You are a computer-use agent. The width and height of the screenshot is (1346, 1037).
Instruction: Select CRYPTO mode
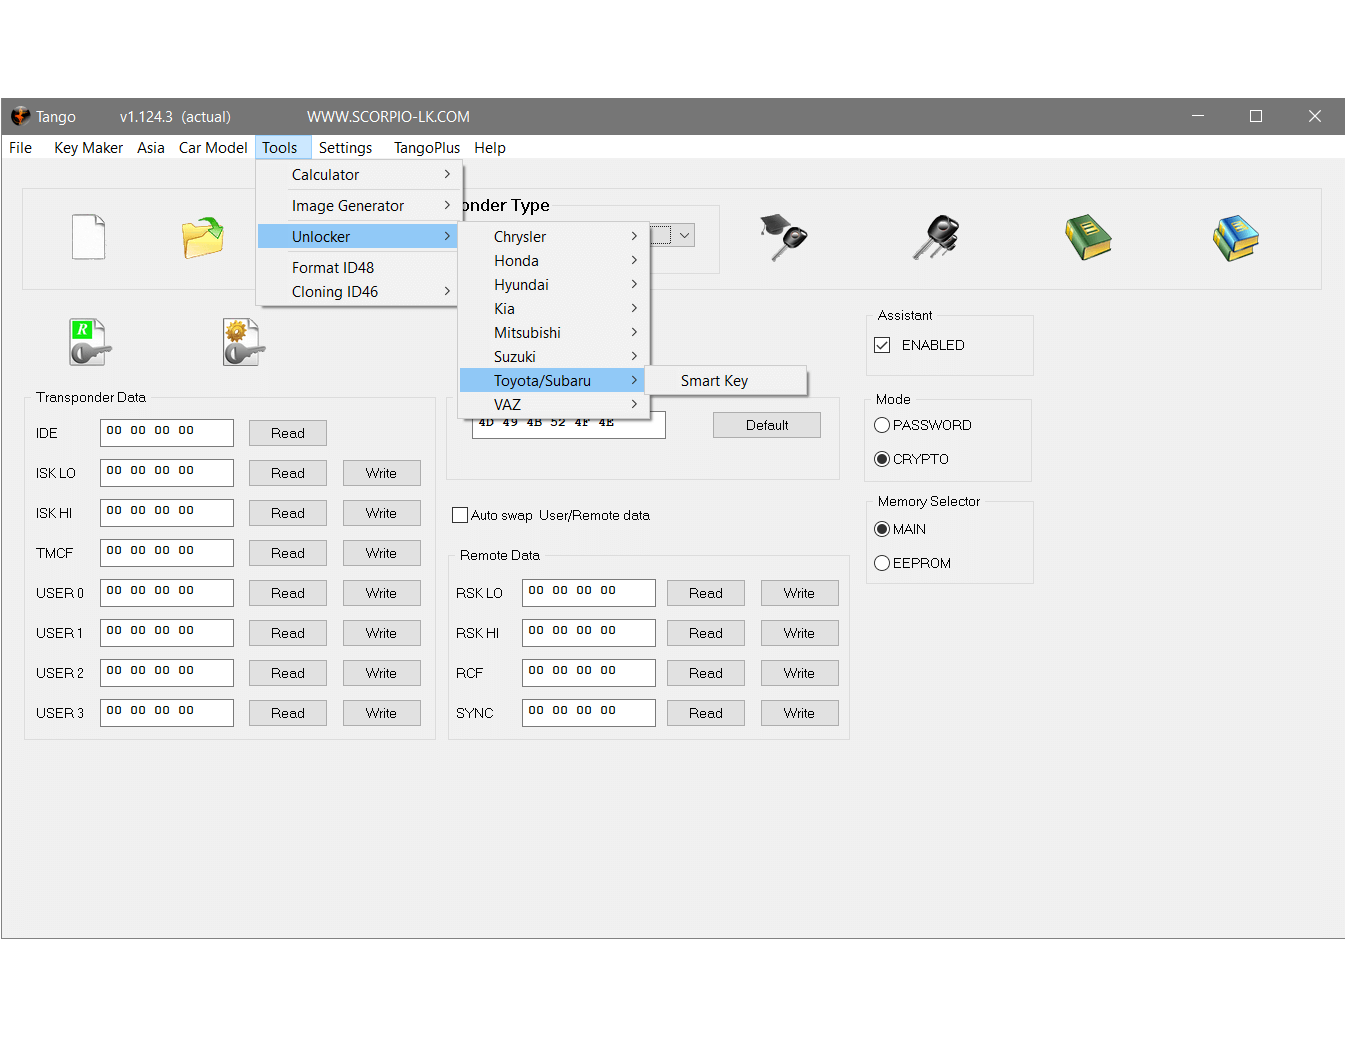(x=882, y=459)
